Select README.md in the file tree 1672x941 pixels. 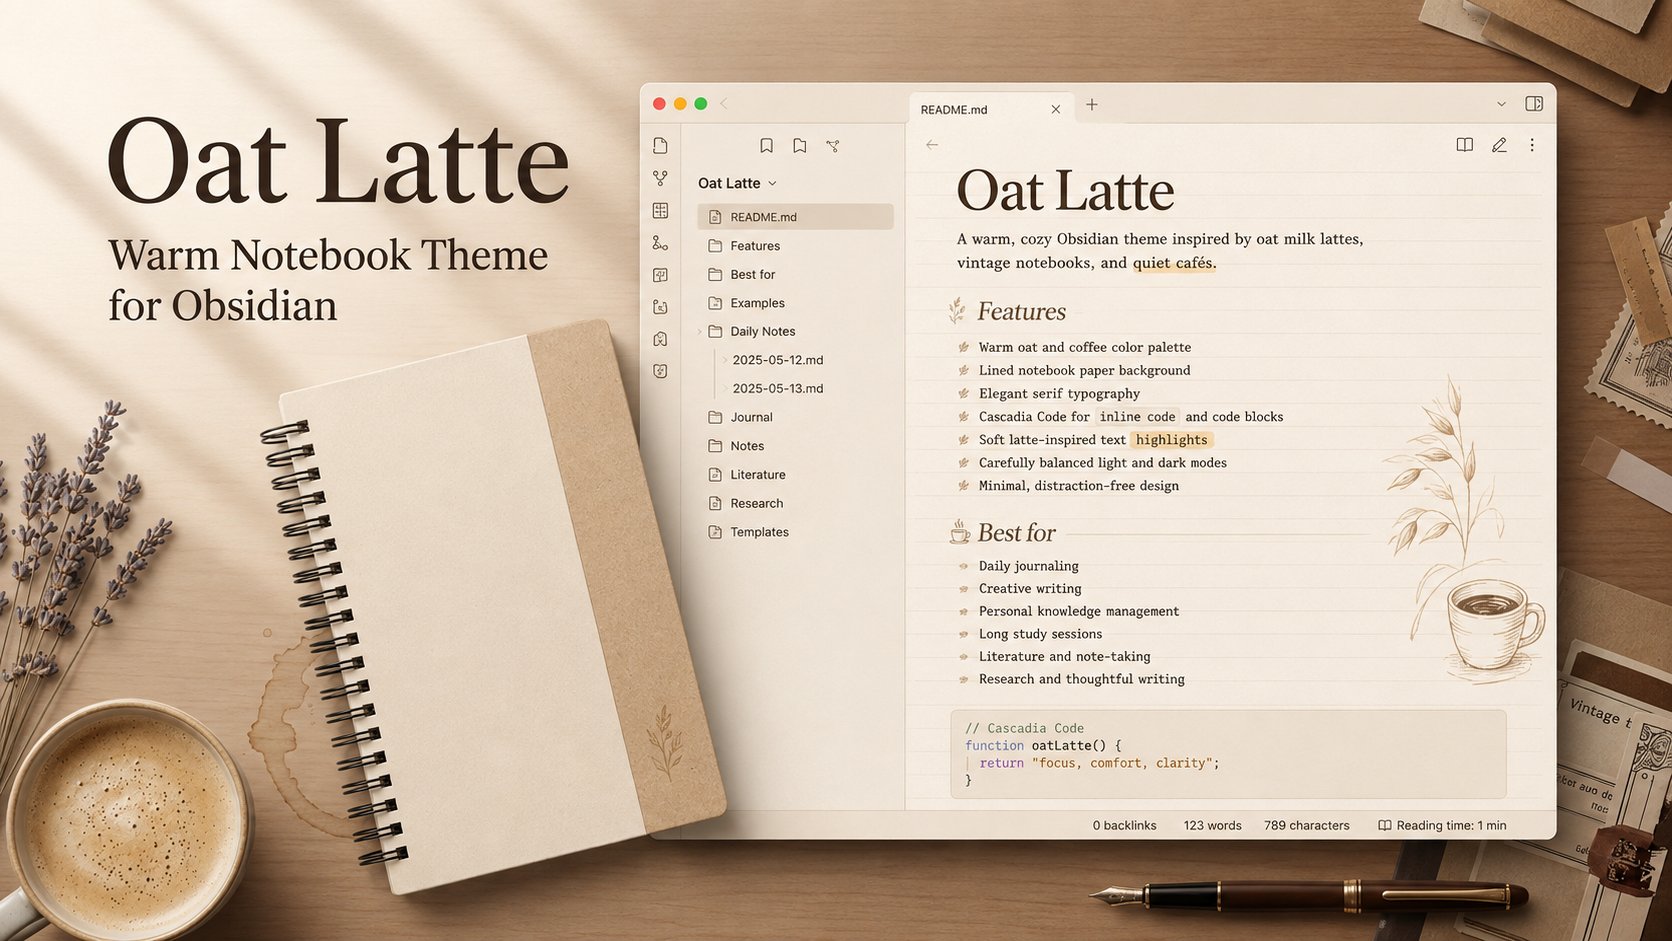click(x=795, y=217)
